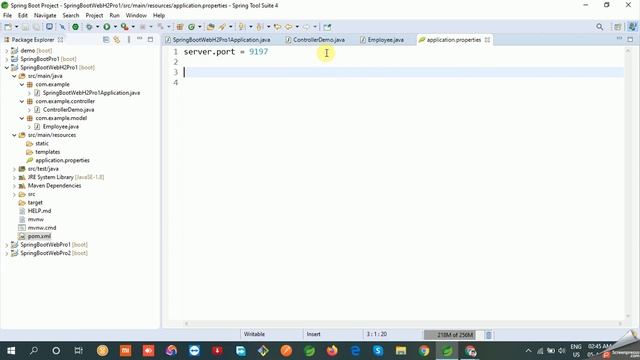Image resolution: width=640 pixels, height=360 pixels.
Task: Click the Back navigation arrow icon
Action: pyautogui.click(x=289, y=27)
